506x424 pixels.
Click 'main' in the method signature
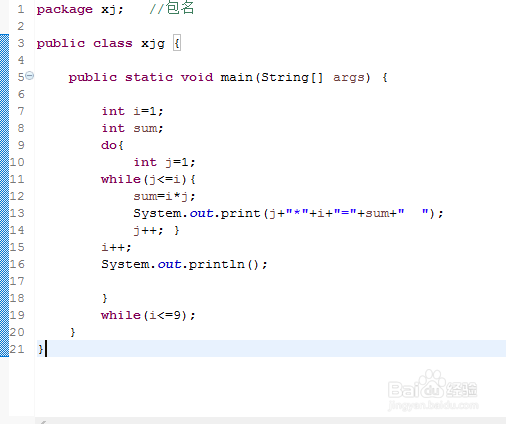point(236,77)
